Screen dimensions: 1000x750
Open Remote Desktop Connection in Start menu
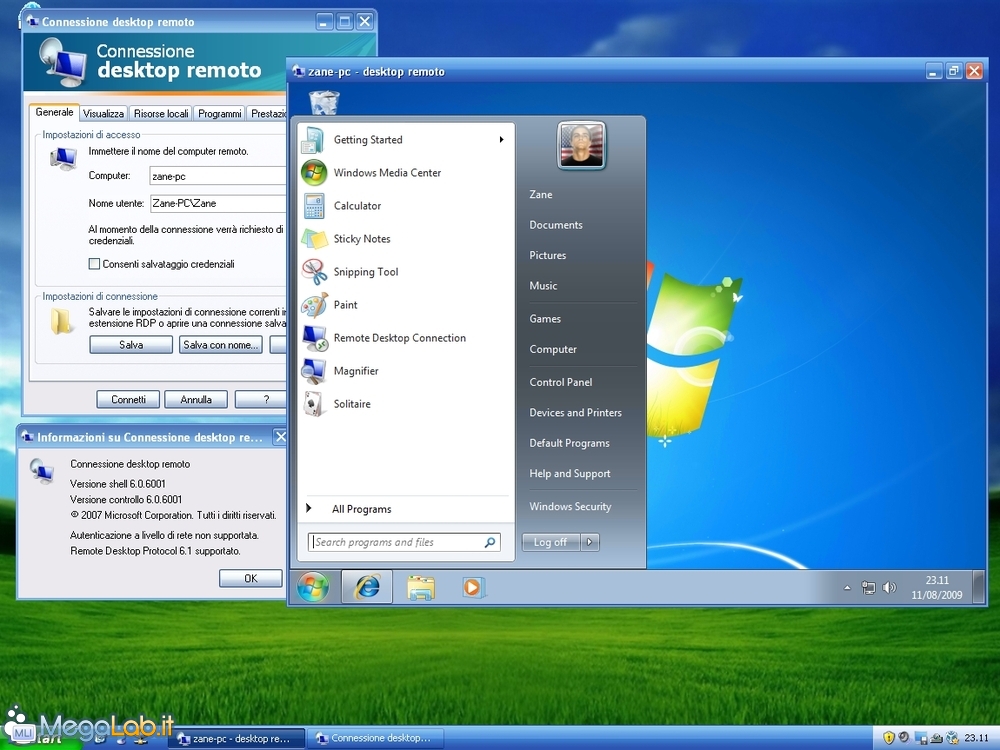[405, 338]
